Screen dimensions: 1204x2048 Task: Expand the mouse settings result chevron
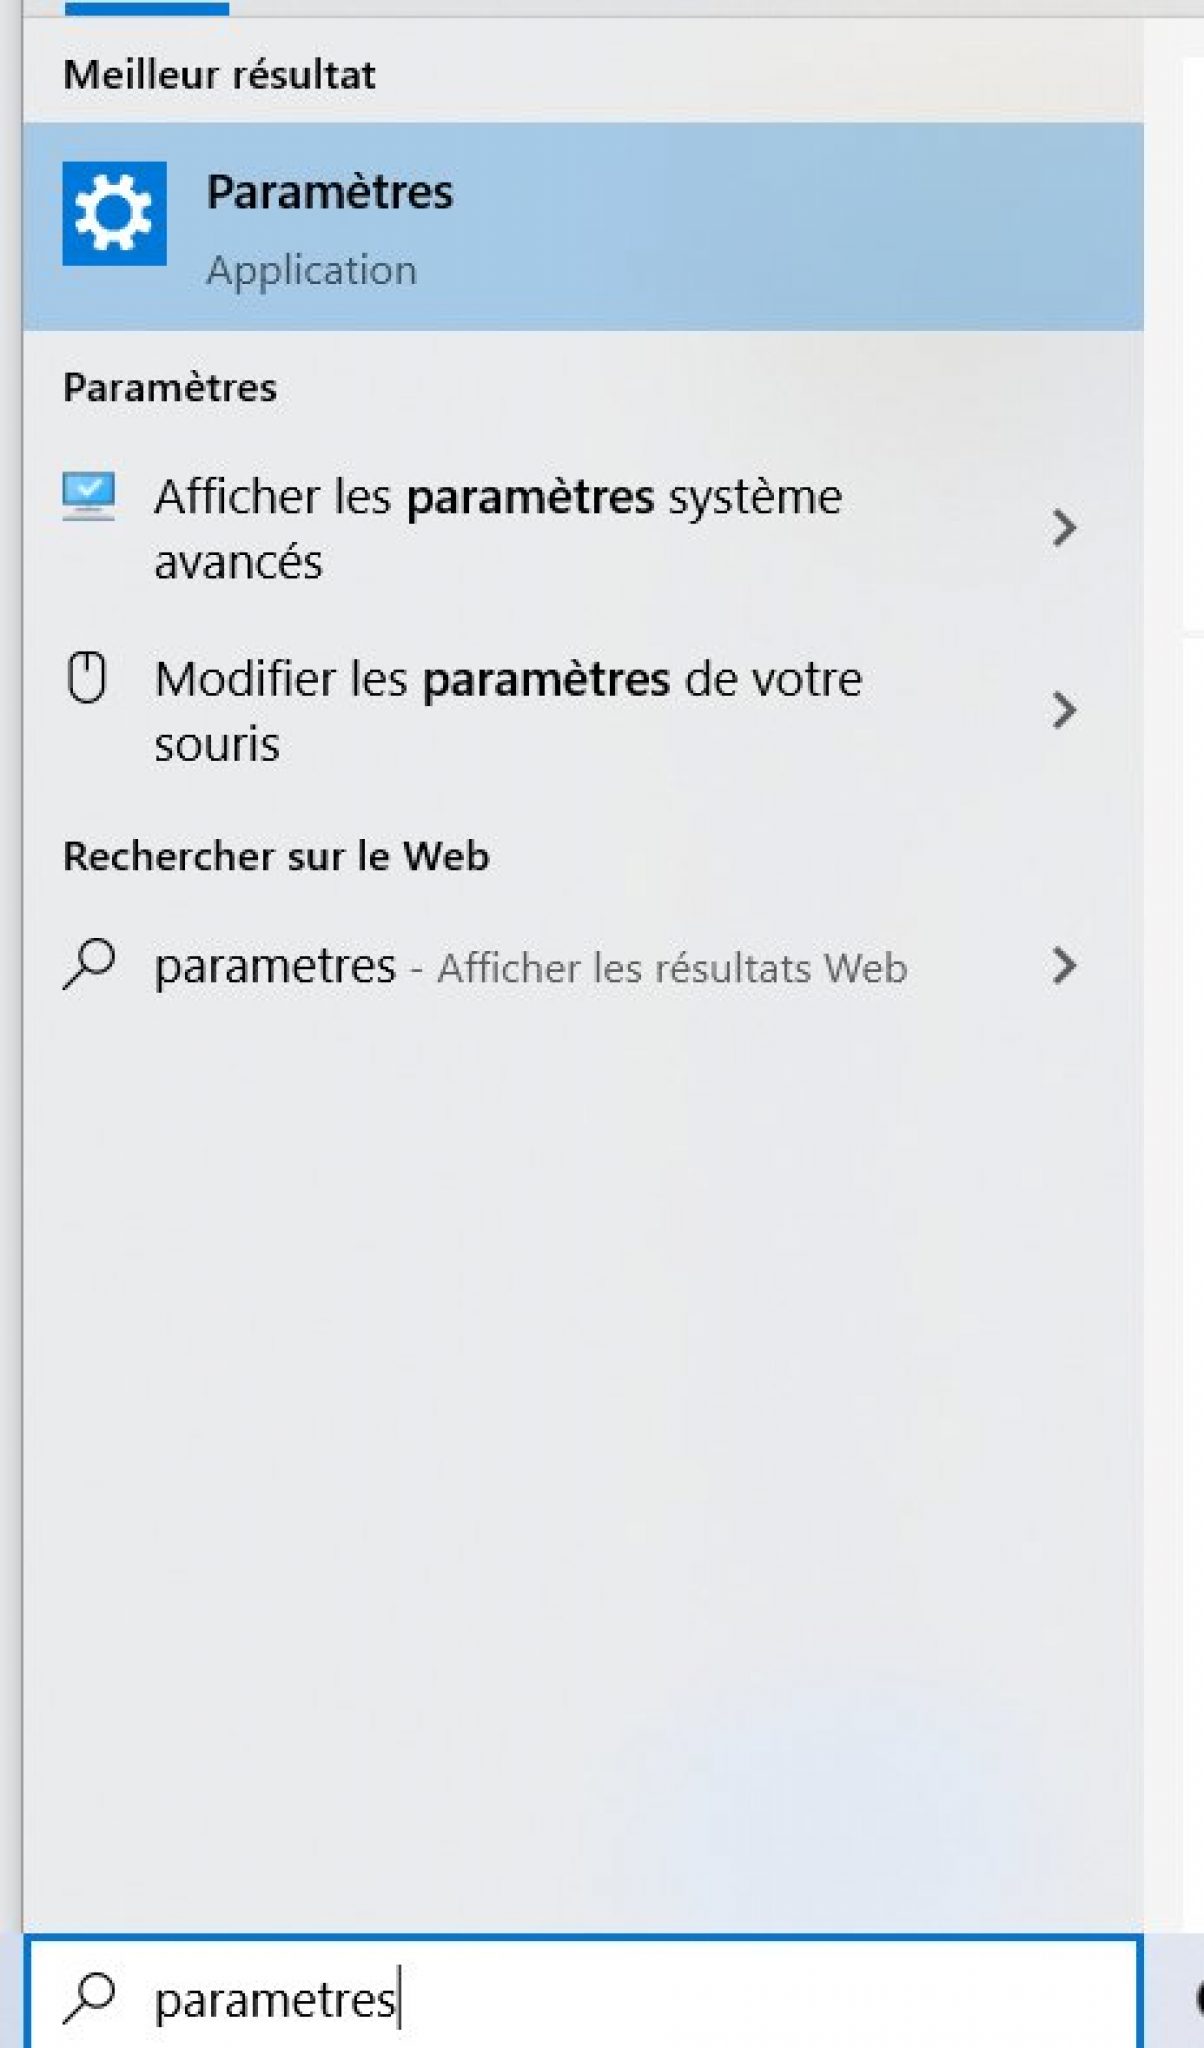pos(1065,710)
